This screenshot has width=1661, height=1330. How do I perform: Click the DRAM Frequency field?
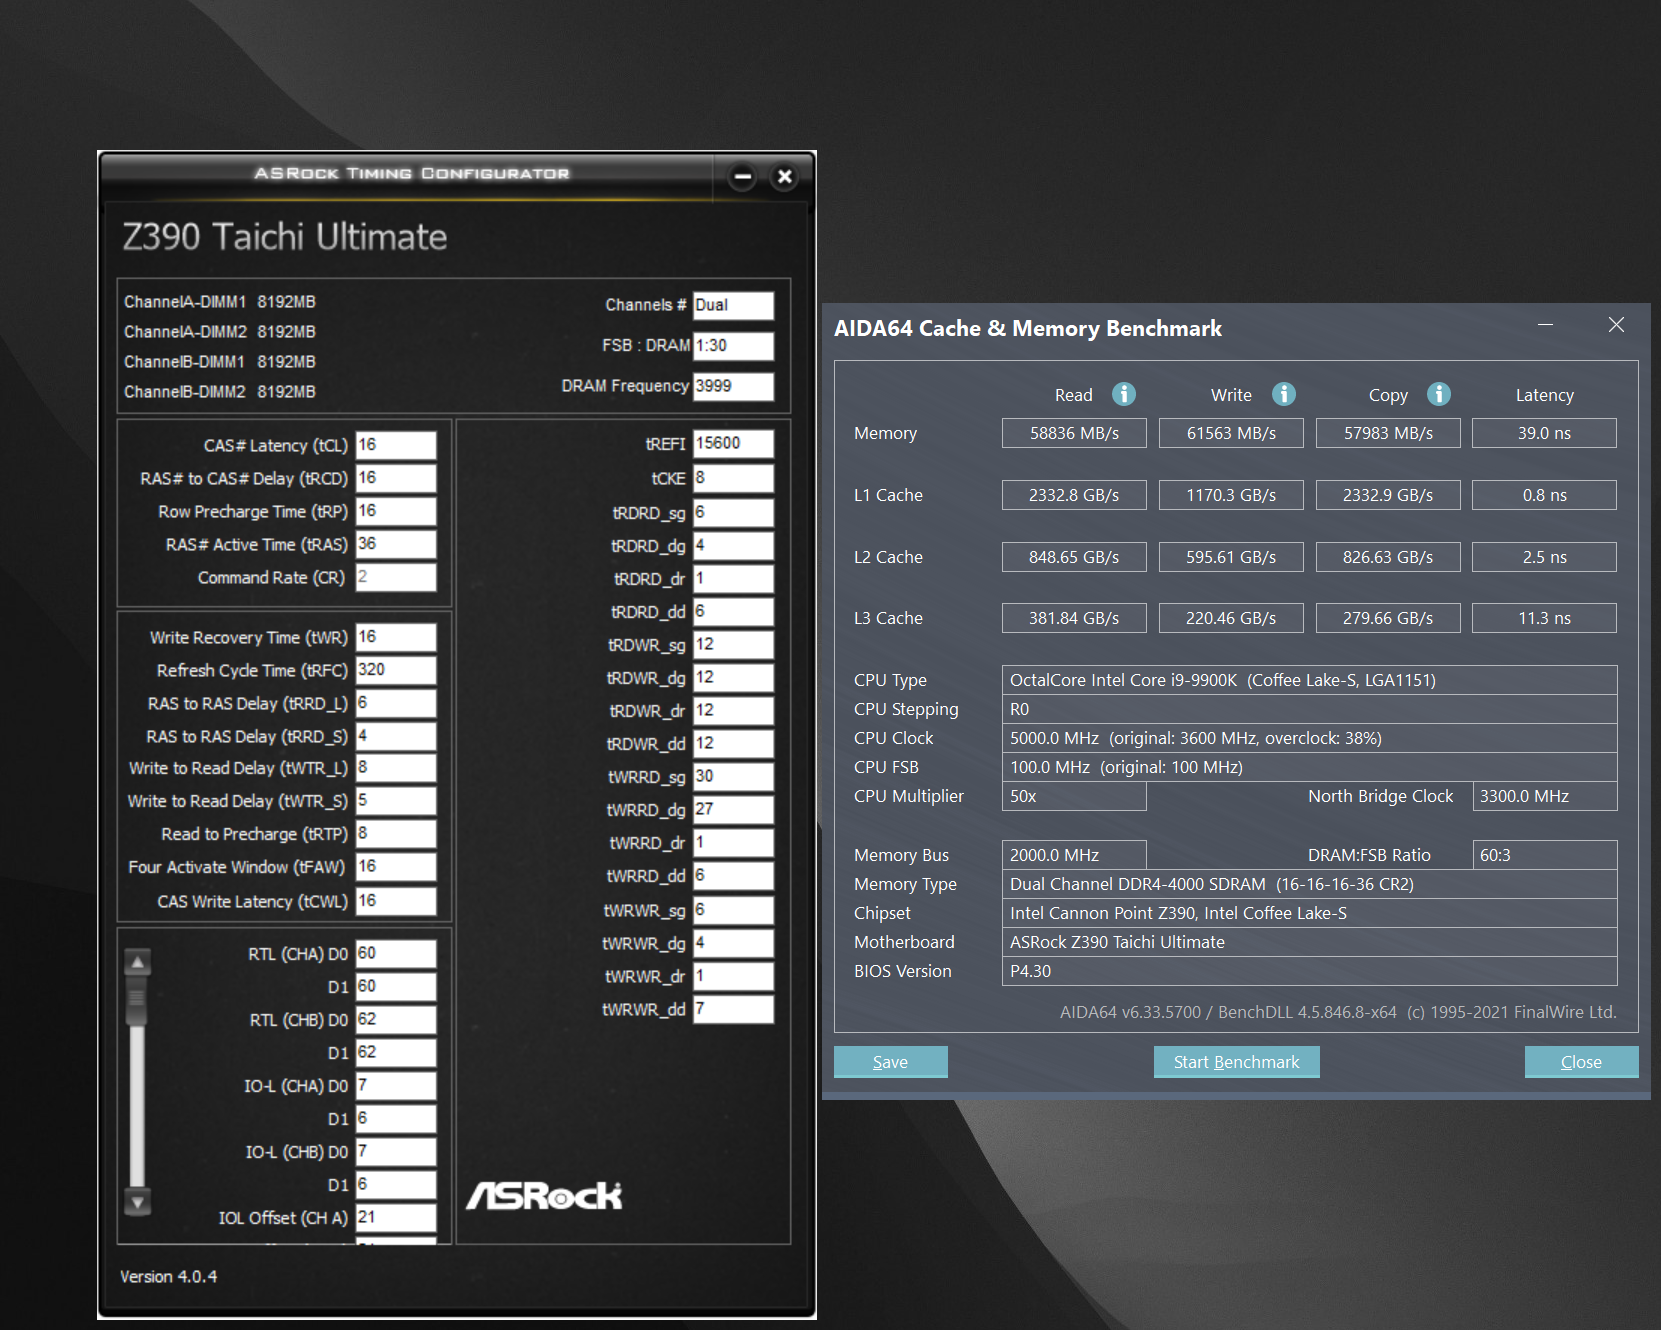point(734,386)
